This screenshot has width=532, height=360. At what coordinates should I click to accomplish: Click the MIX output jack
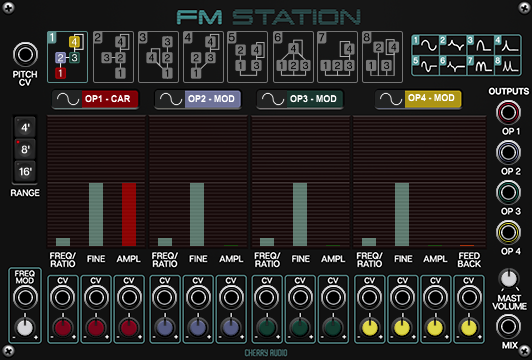(x=508, y=327)
